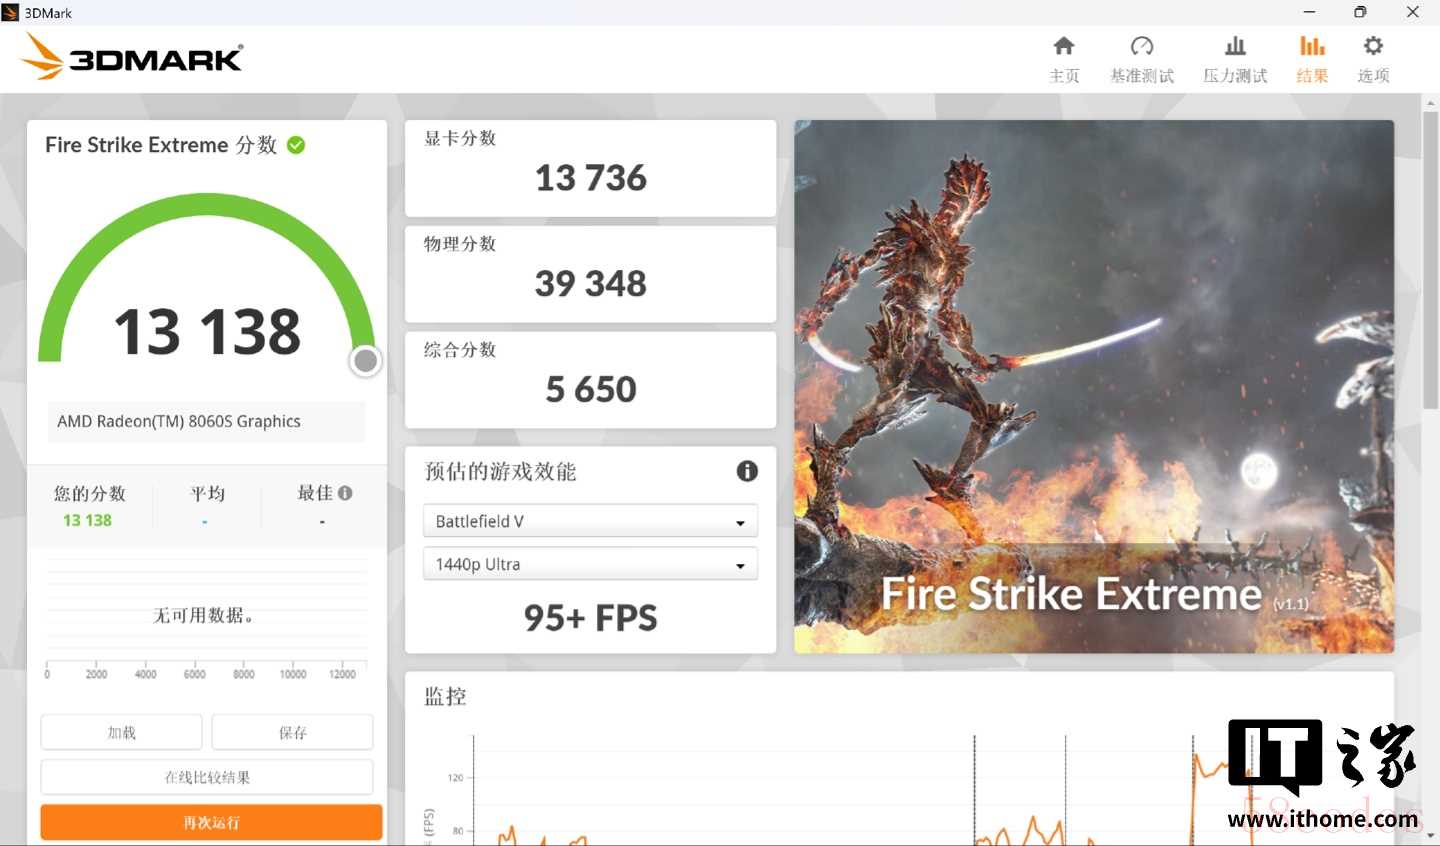Click the Save (保存) button
Image resolution: width=1440 pixels, height=846 pixels.
292,732
